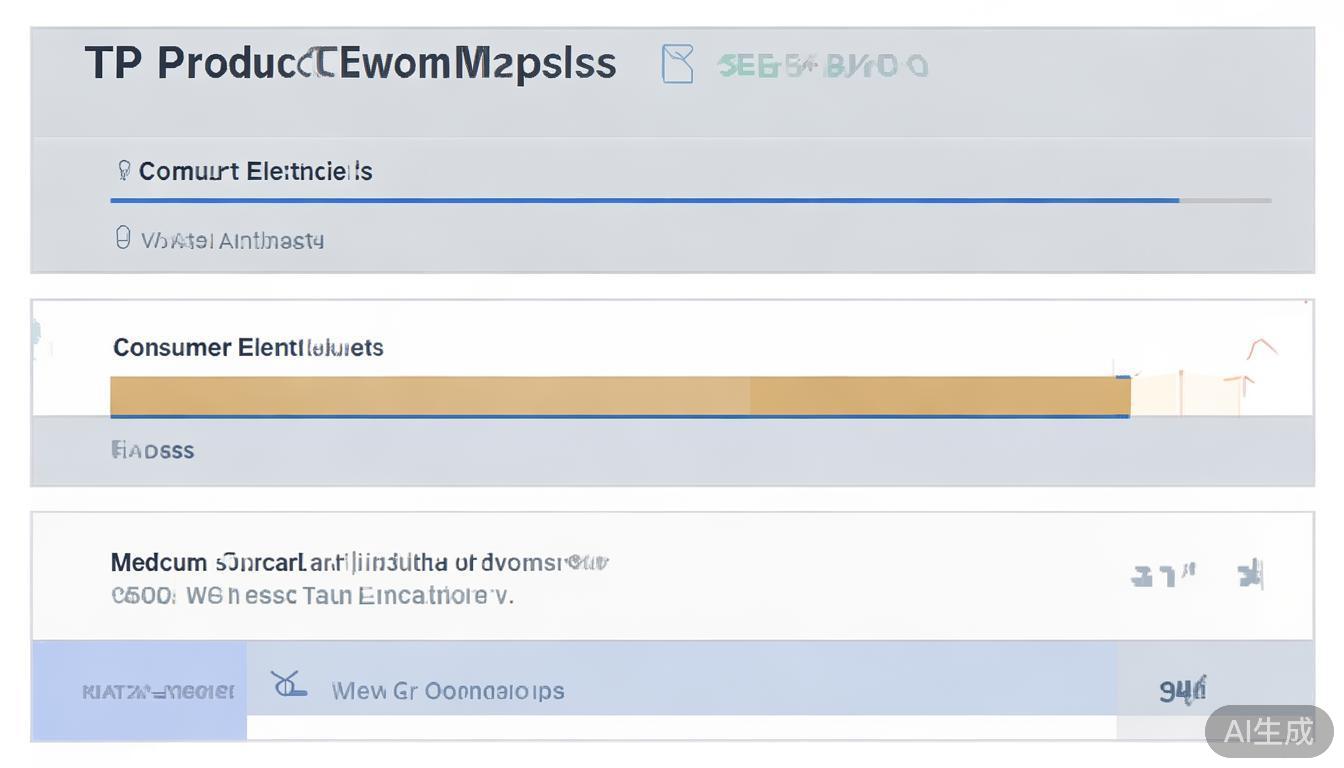The image size is (1344, 768).
Task: Click the rightmost icon in the Medcum row
Action: click(x=1251, y=575)
